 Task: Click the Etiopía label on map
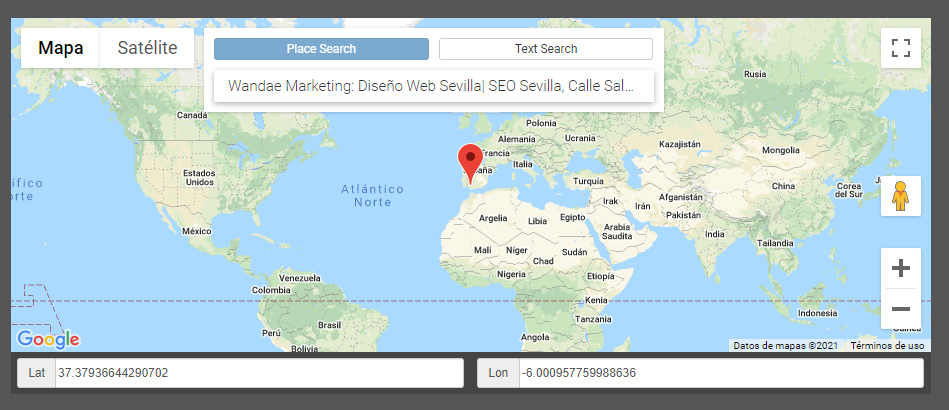(600, 276)
